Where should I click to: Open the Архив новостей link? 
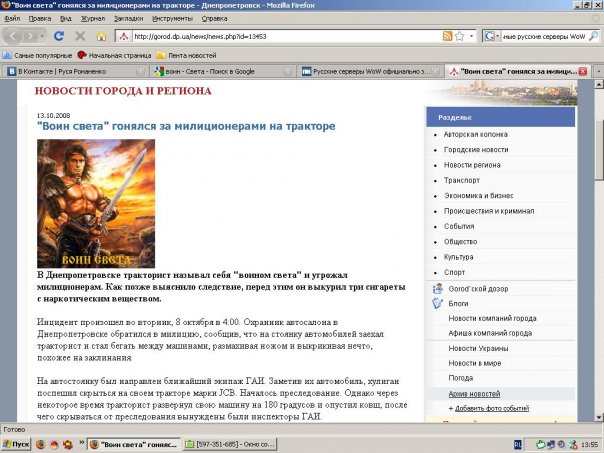point(474,394)
